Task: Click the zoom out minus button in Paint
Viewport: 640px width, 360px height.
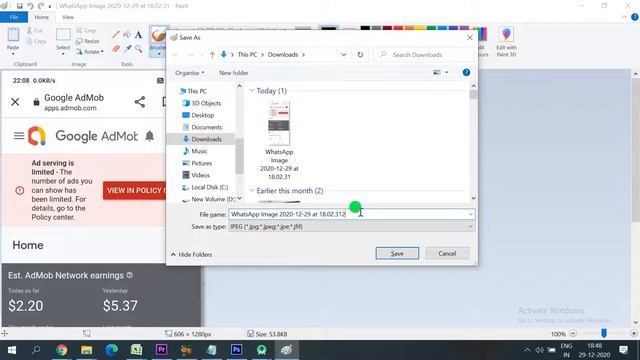Action: (x=573, y=333)
